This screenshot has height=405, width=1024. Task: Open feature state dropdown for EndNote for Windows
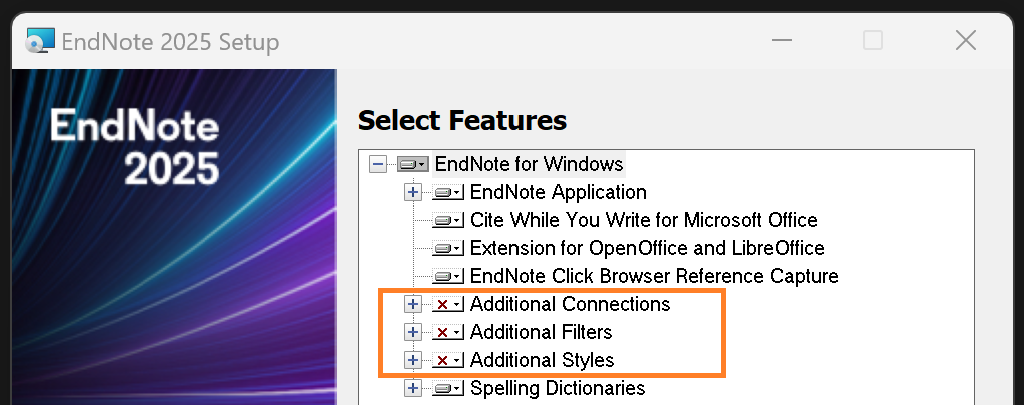(412, 164)
